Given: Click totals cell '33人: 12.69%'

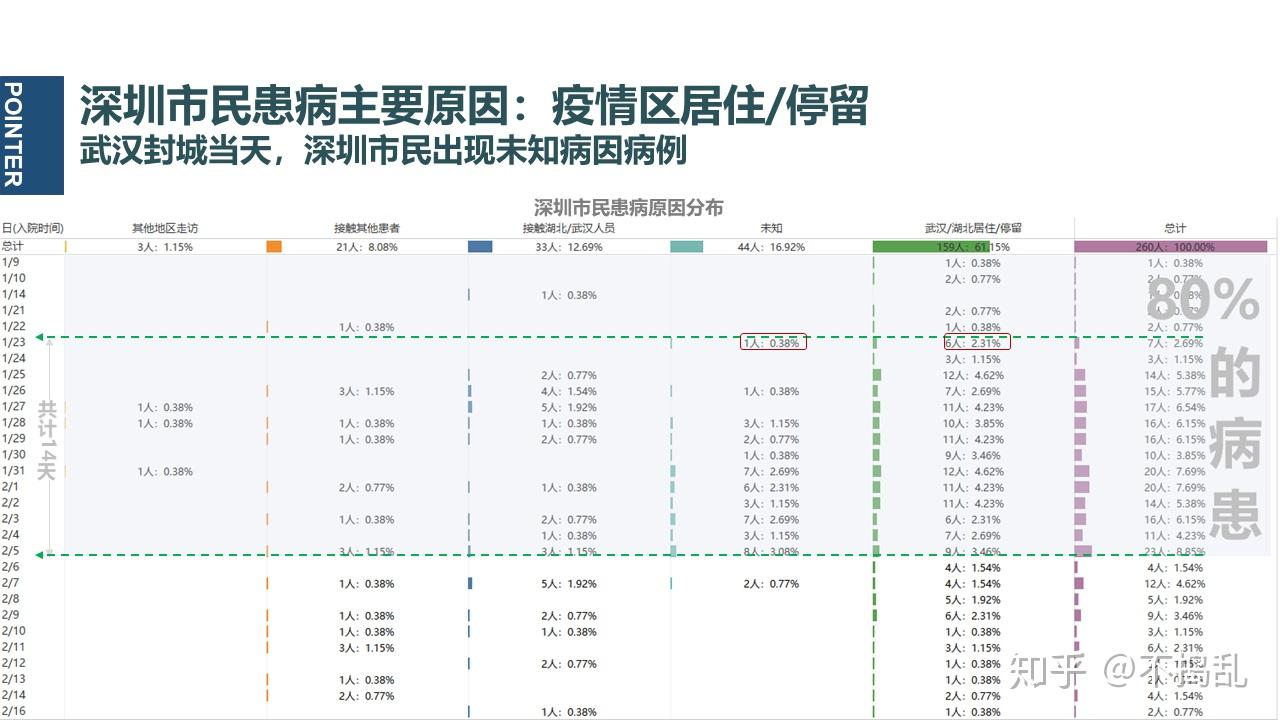Looking at the screenshot, I should click(568, 247).
